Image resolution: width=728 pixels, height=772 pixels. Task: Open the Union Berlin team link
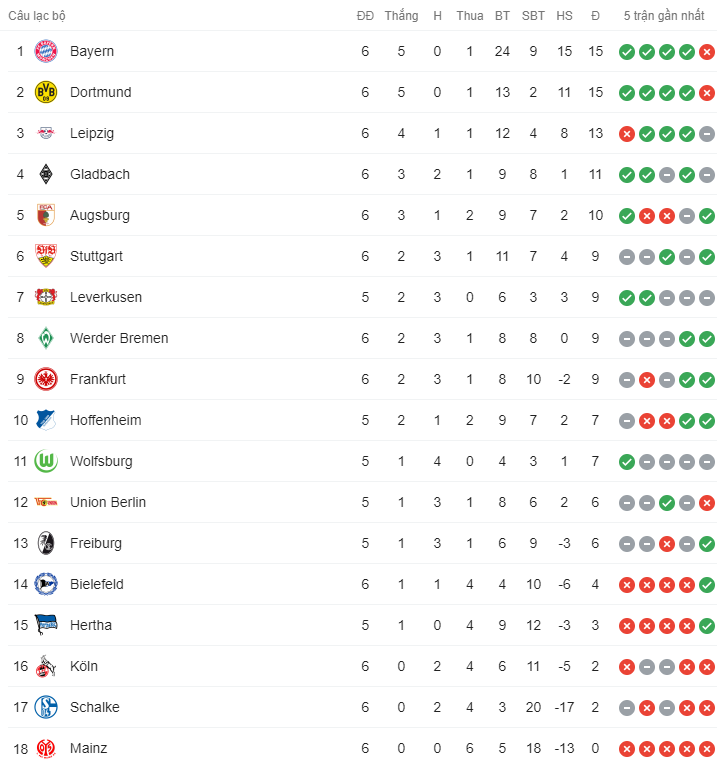point(108,503)
